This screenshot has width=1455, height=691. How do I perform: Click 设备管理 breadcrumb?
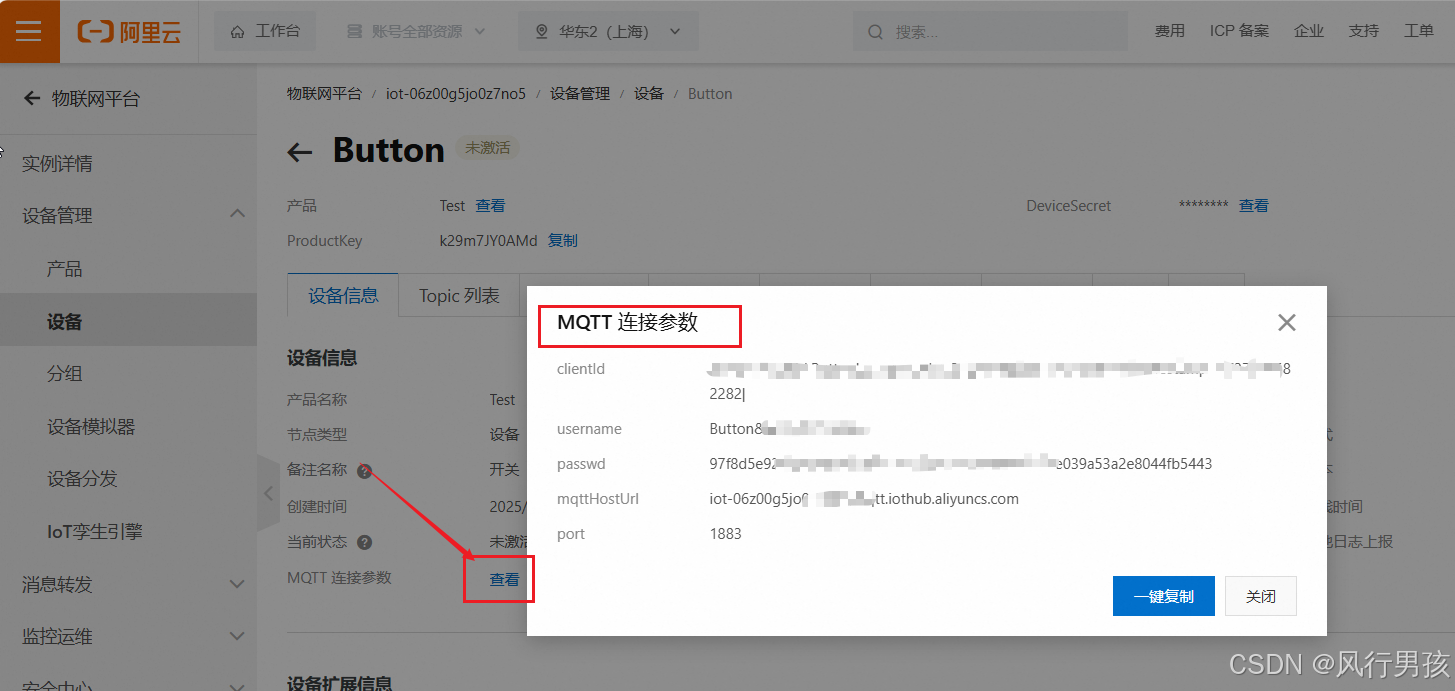pyautogui.click(x=580, y=93)
